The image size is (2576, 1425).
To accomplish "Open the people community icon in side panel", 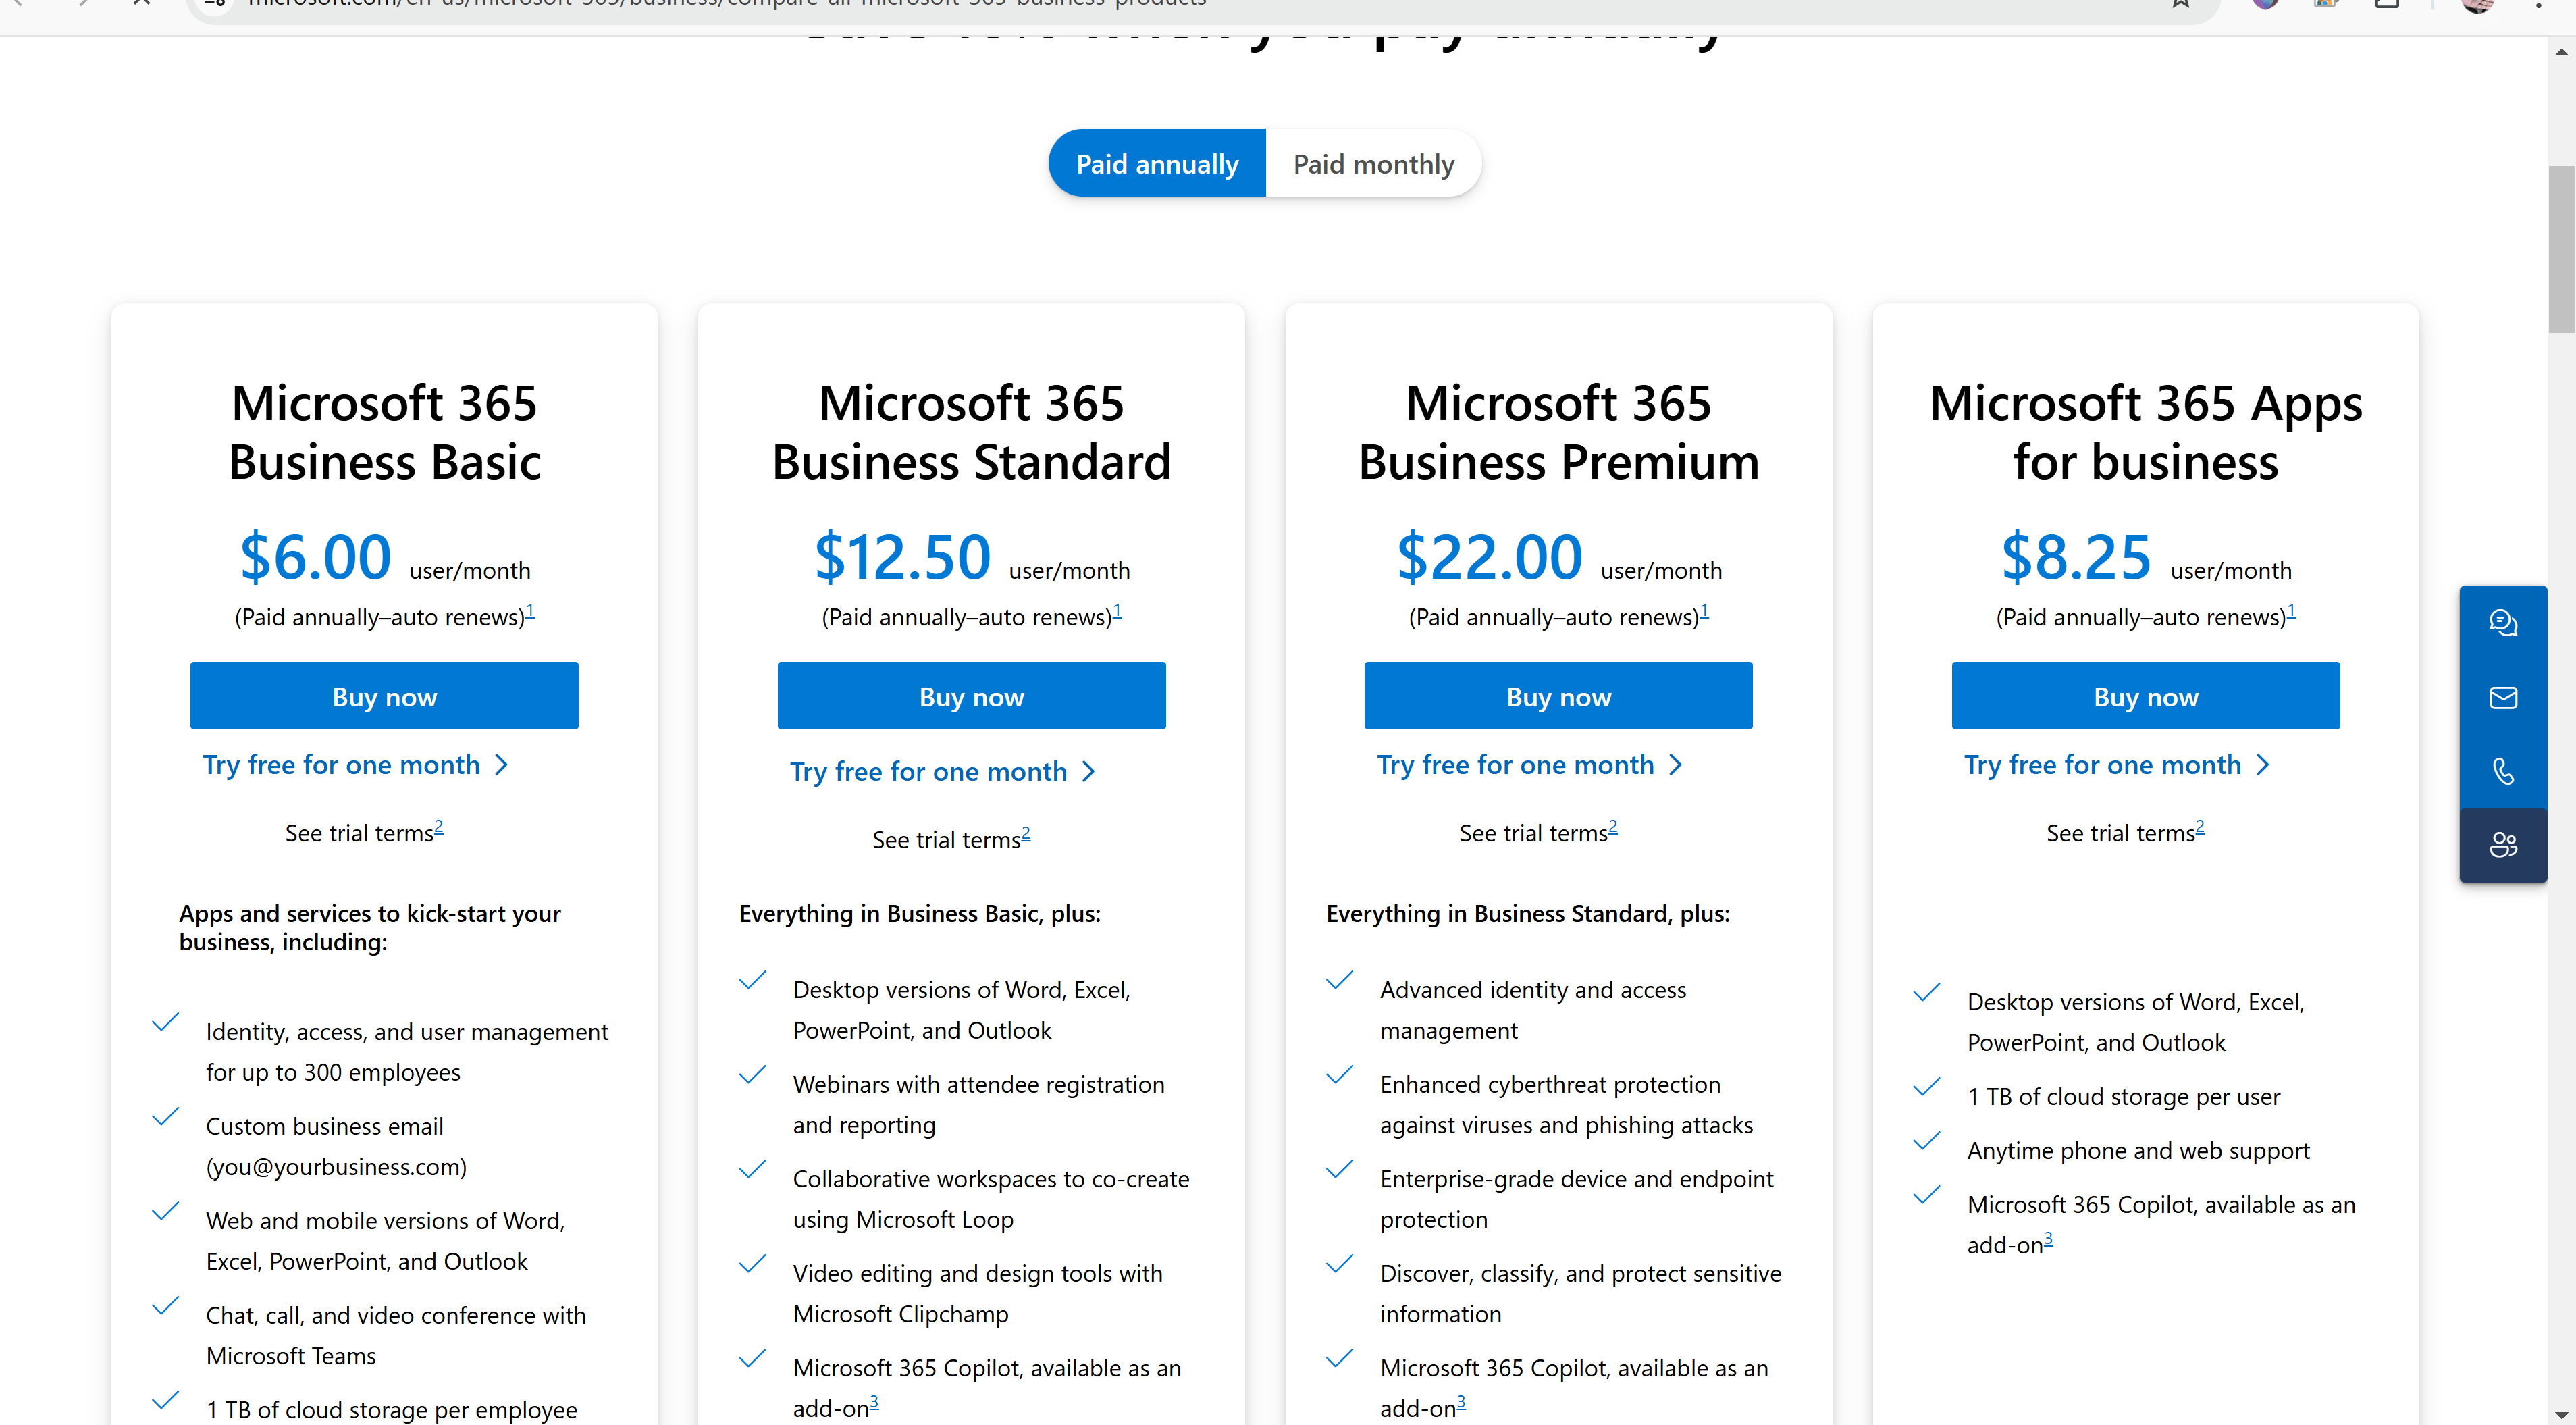I will 2502,845.
